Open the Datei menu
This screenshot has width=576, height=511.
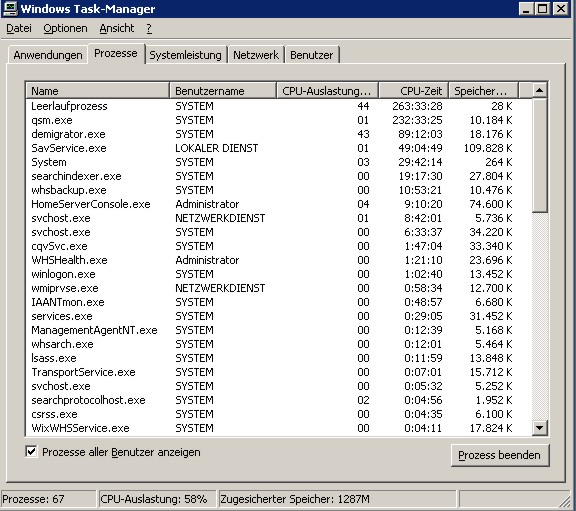tap(19, 28)
